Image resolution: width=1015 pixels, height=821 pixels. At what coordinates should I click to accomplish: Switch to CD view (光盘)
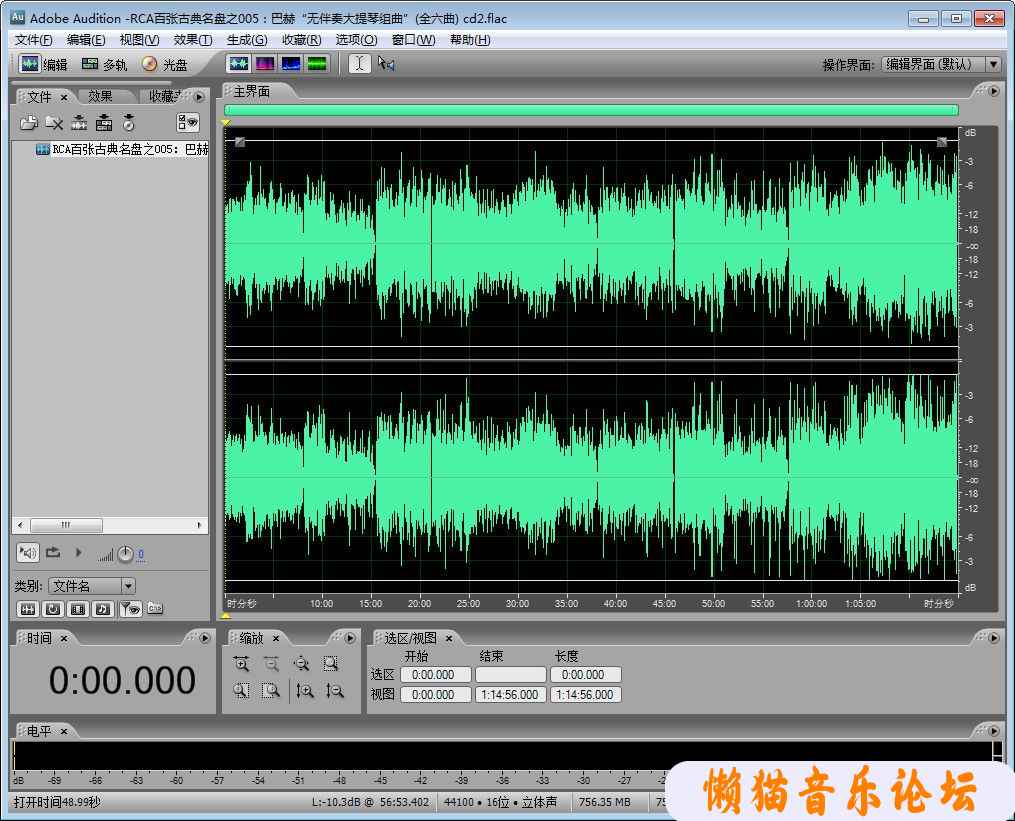(x=164, y=64)
